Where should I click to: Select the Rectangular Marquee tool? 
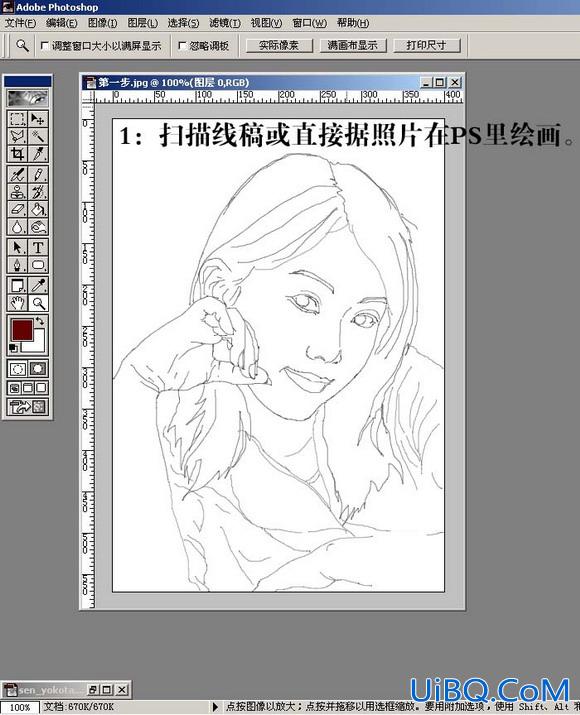point(17,119)
